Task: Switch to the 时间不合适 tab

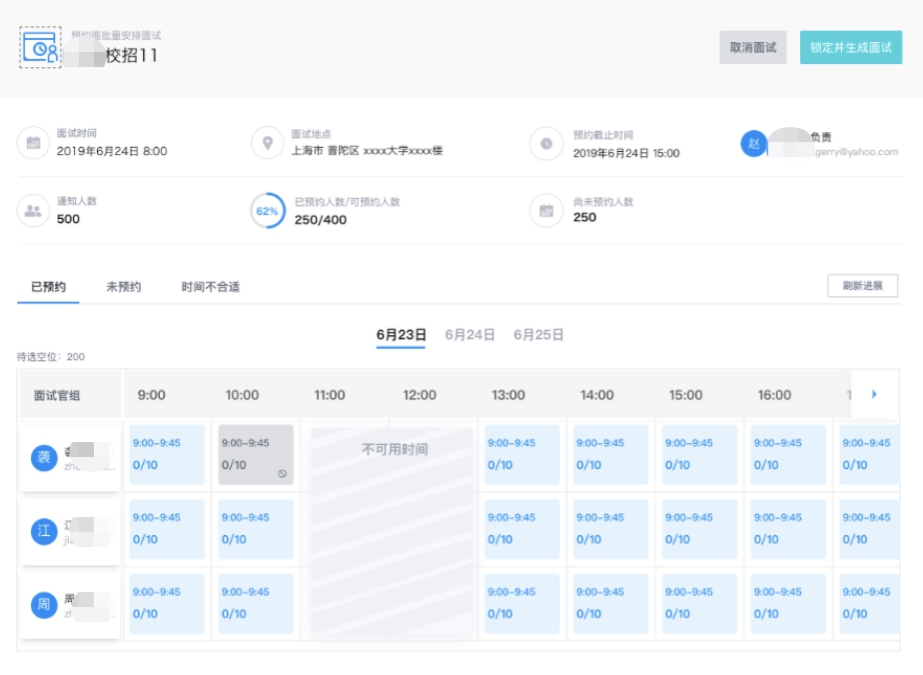Action: 210,287
